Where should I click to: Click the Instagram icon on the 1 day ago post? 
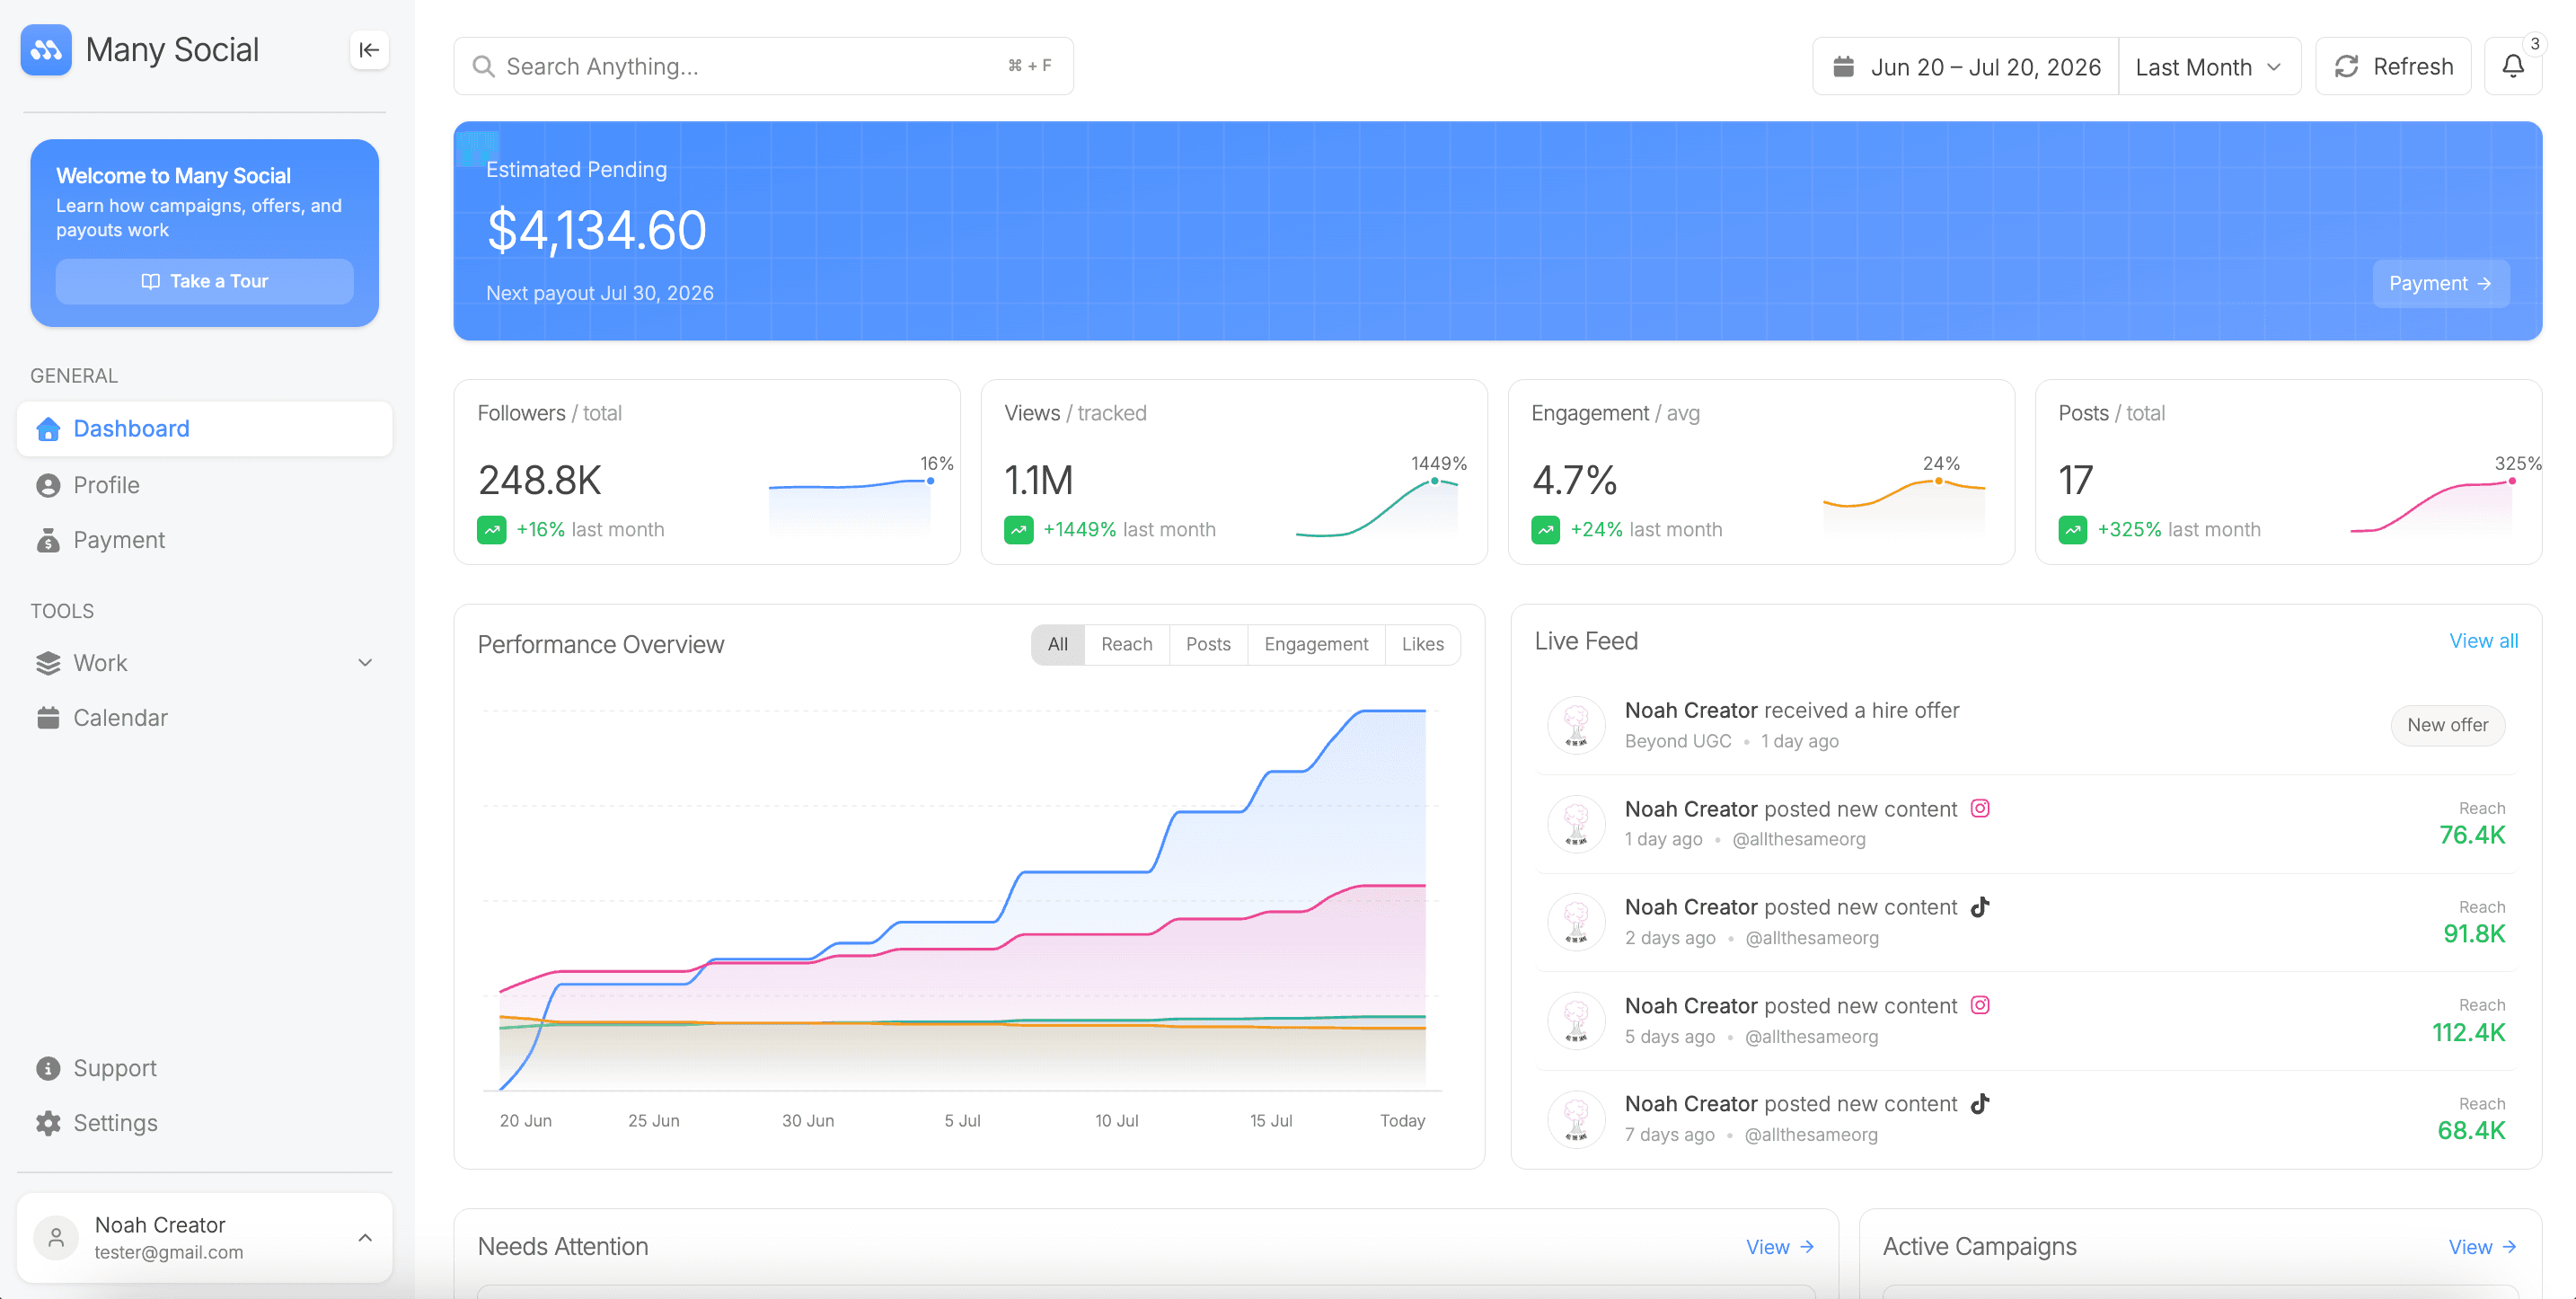coord(1980,808)
